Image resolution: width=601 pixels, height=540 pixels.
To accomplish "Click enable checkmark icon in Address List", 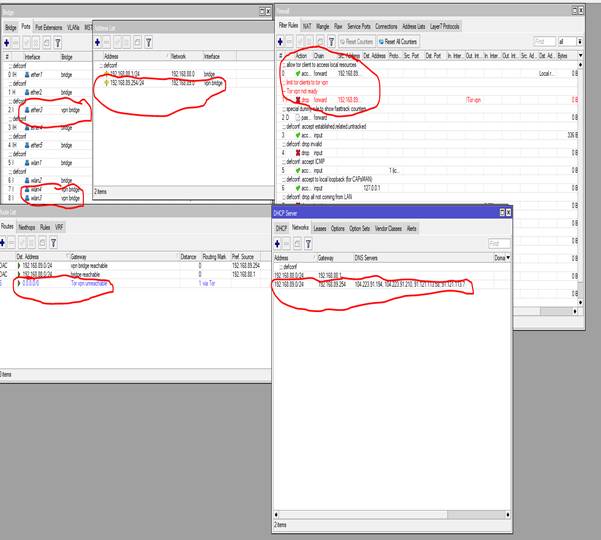I will pyautogui.click(x=118, y=43).
